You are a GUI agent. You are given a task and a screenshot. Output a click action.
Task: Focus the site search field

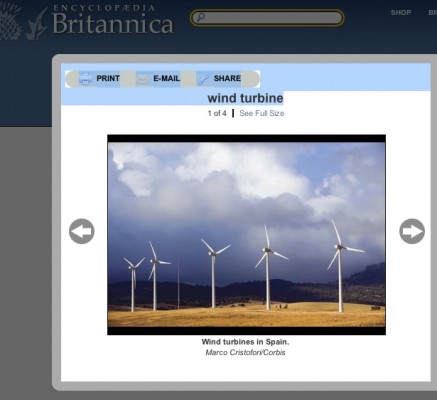(x=267, y=18)
